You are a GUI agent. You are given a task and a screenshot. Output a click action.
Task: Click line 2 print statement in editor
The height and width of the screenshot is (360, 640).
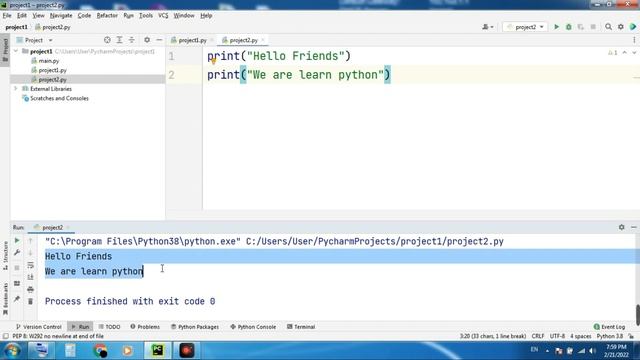click(299, 75)
